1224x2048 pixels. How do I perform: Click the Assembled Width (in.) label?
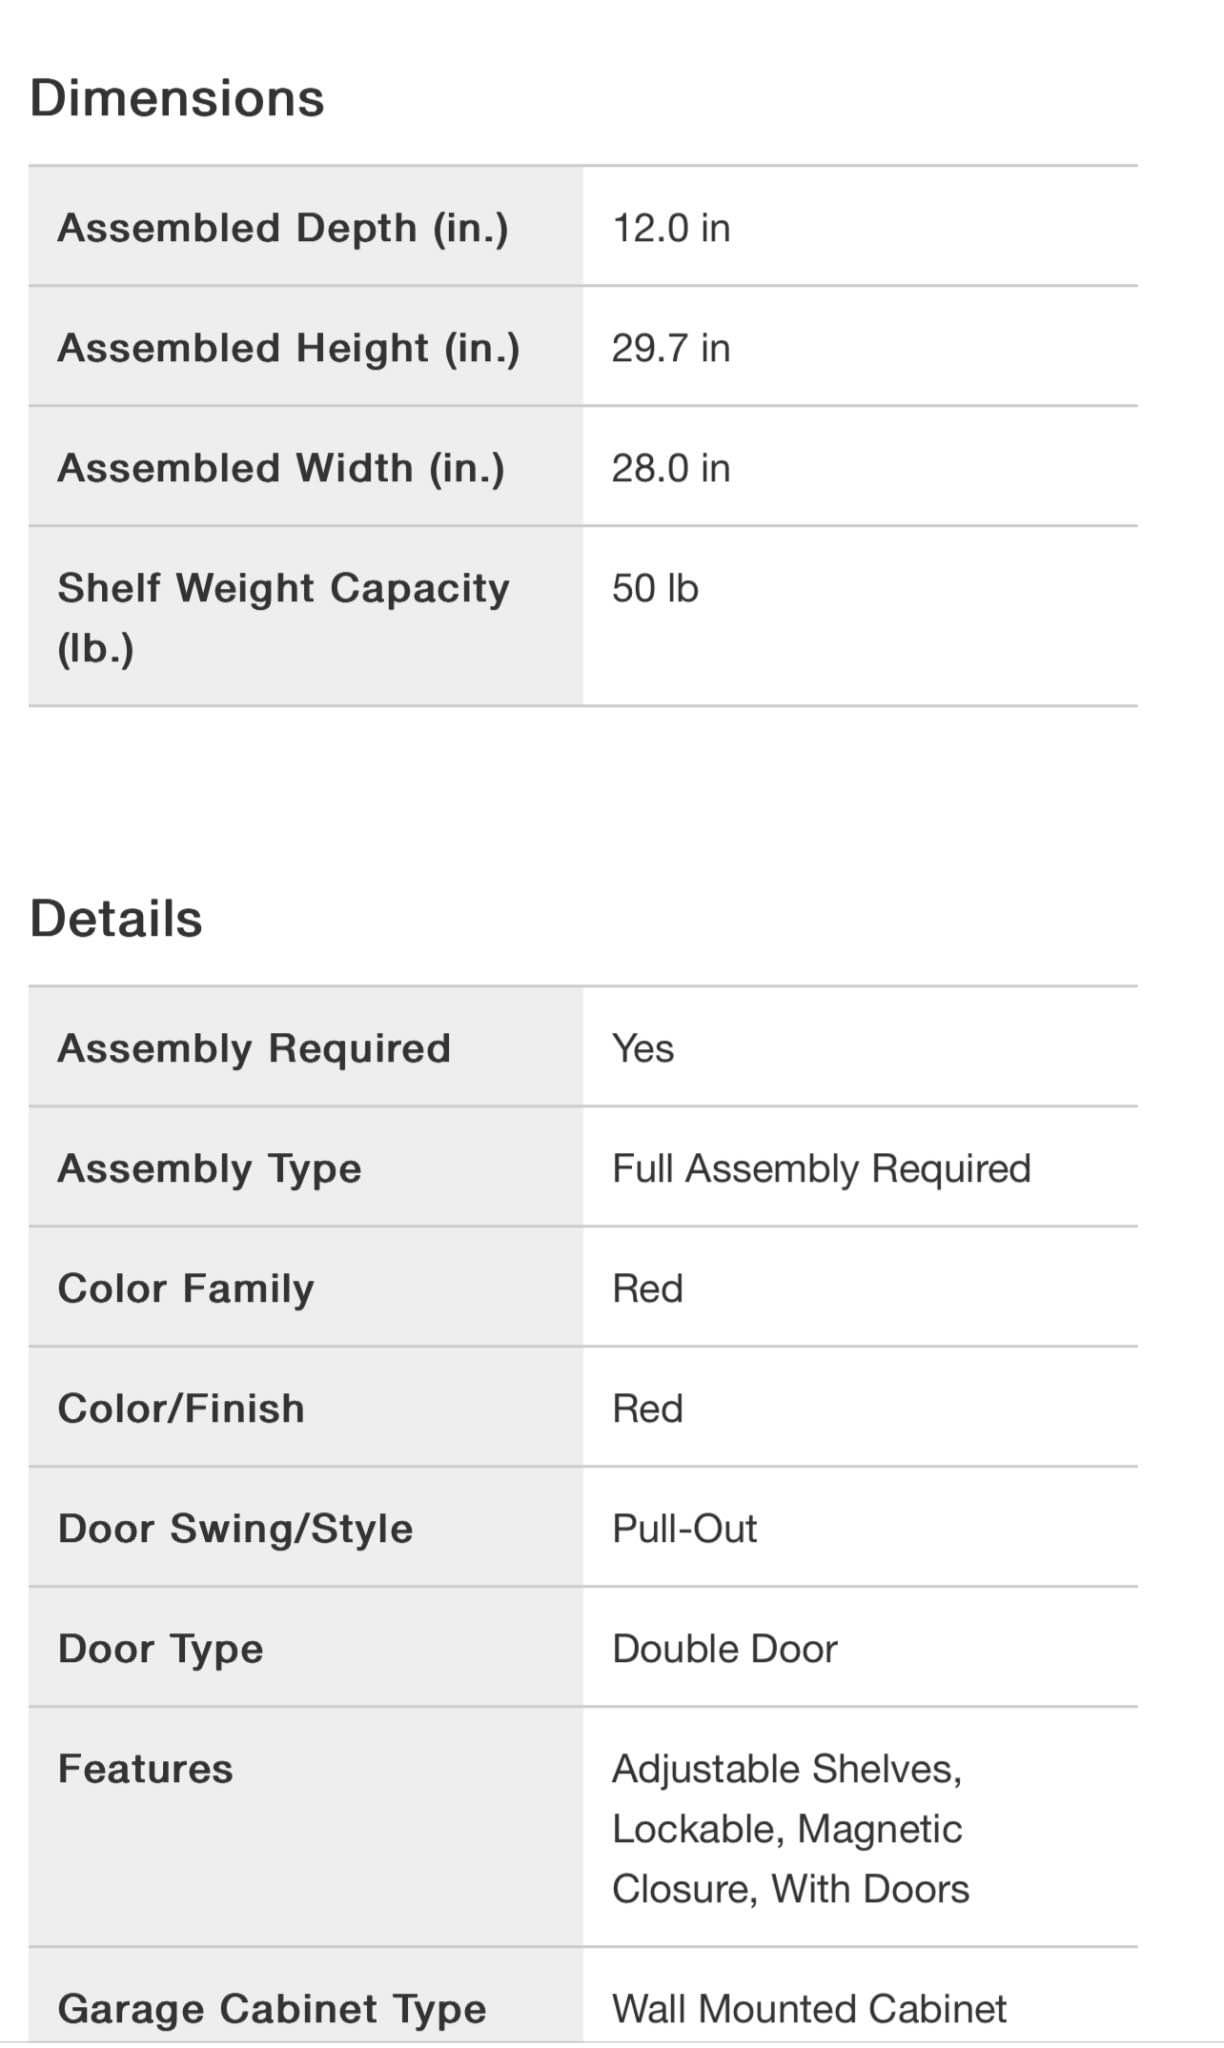pos(281,468)
